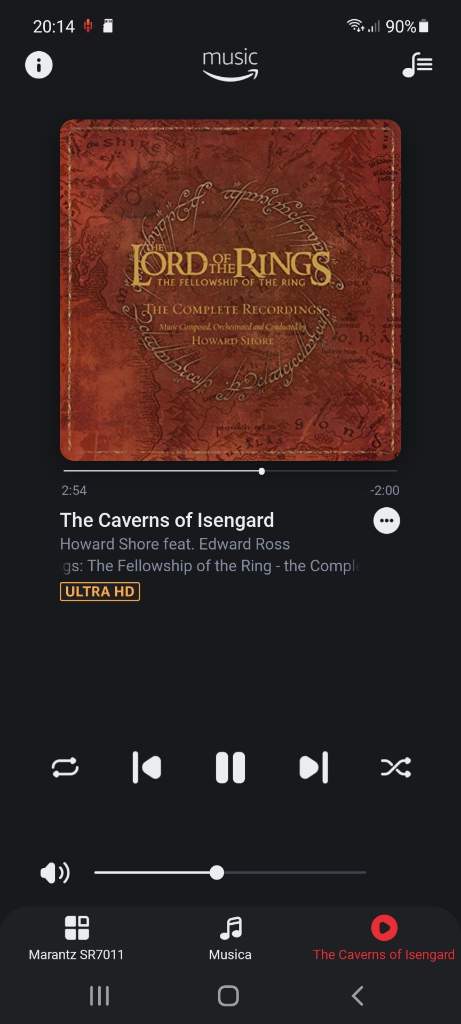Tap the Lord of the Rings album cover
The height and width of the screenshot is (1024, 461).
pos(230,290)
